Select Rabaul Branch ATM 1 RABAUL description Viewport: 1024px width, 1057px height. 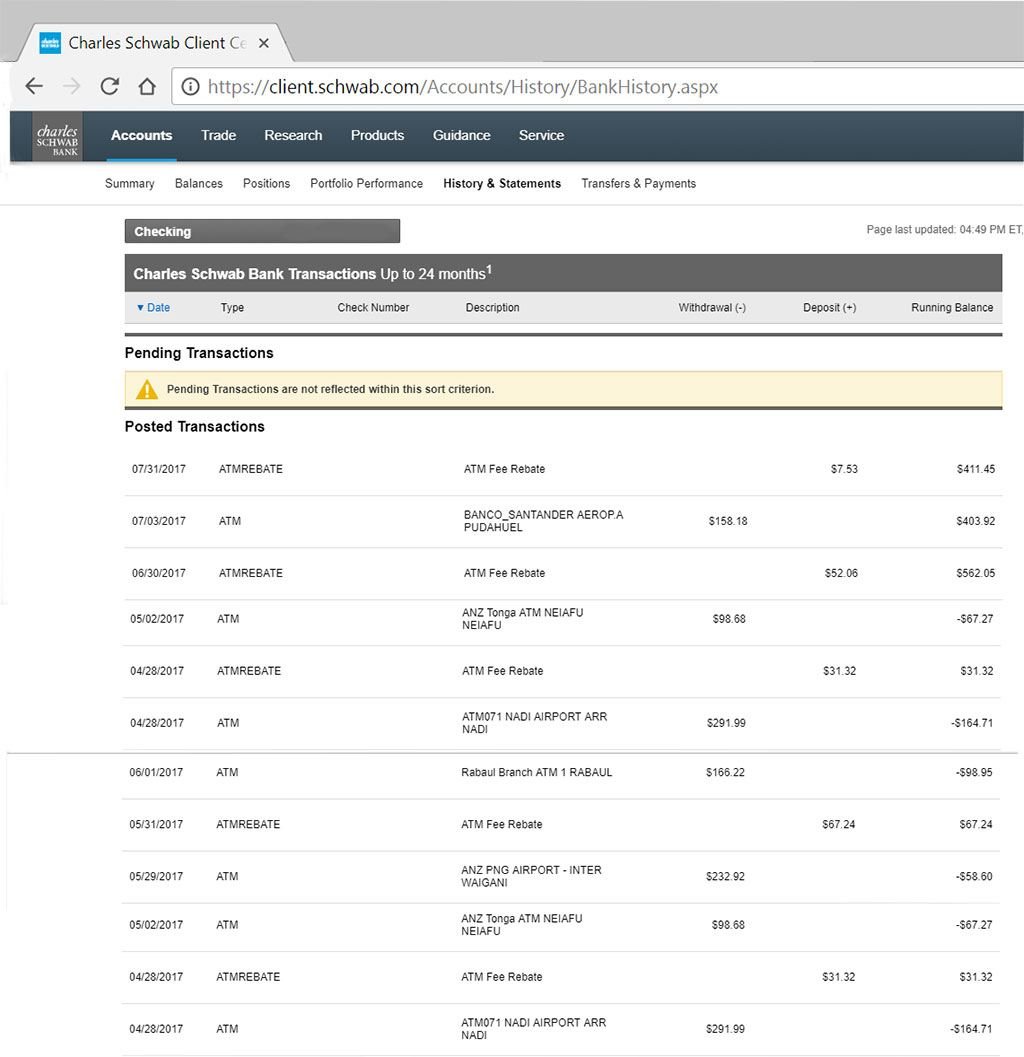pyautogui.click(x=537, y=773)
